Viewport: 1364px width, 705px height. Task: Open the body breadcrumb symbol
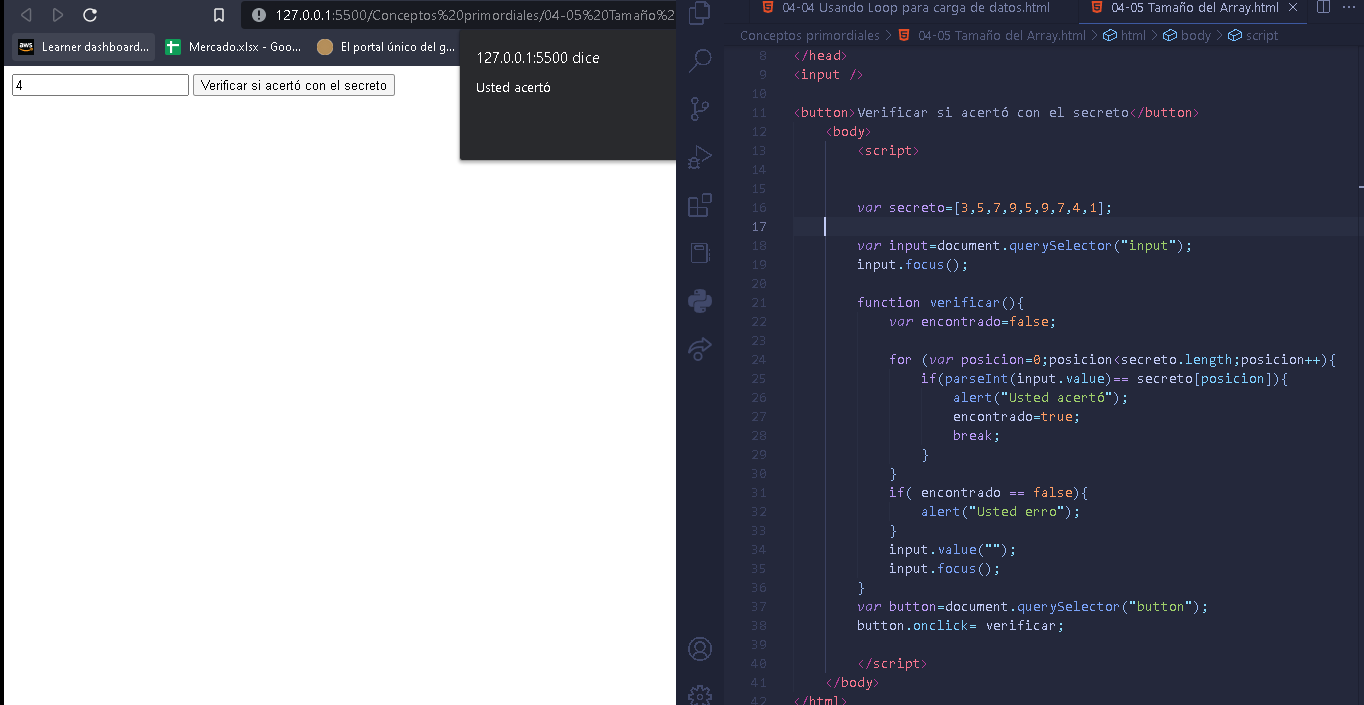point(1187,35)
